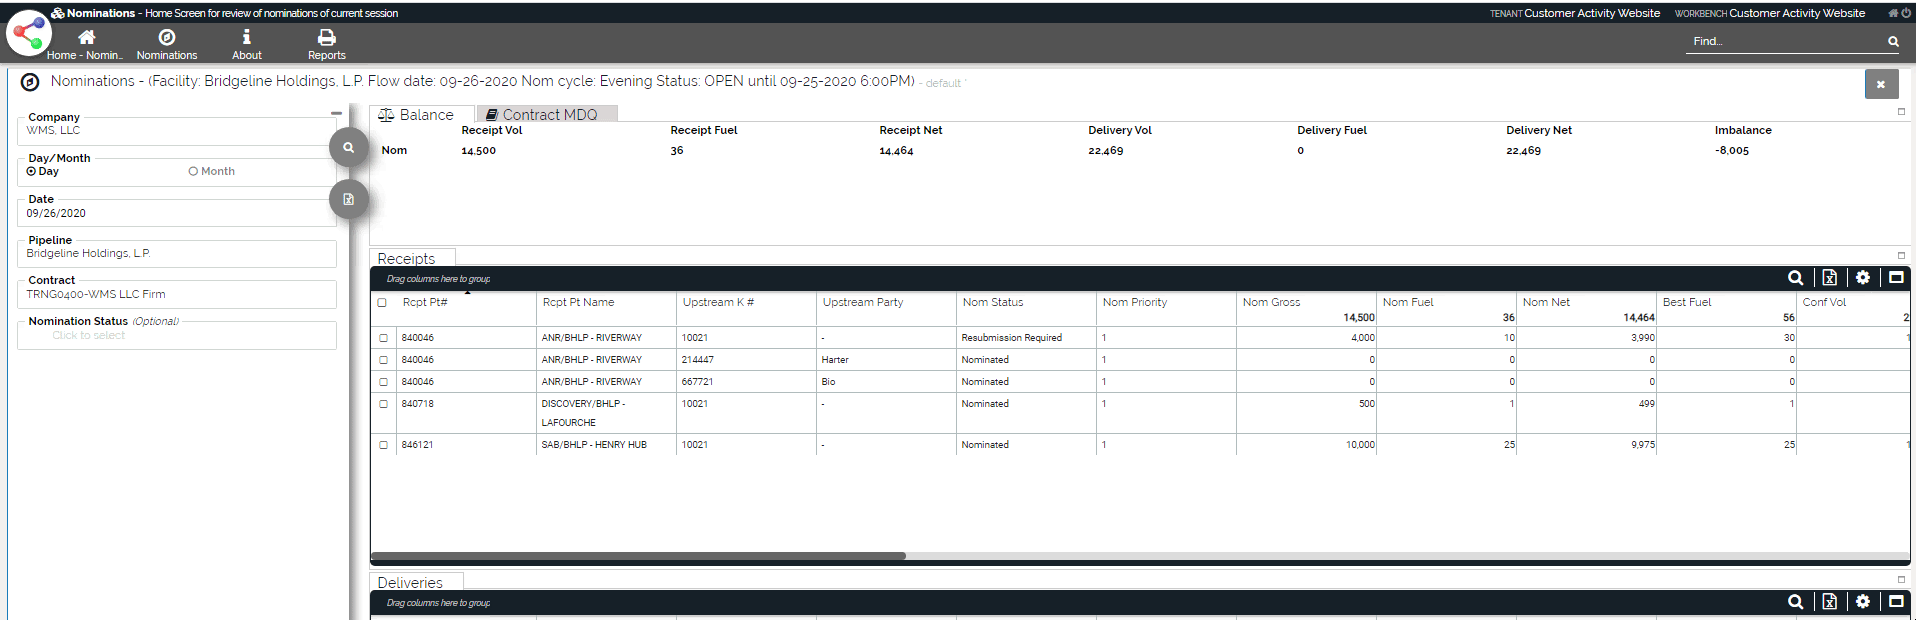Export the Receipts grid to Excel
The height and width of the screenshot is (620, 1916).
point(1829,278)
